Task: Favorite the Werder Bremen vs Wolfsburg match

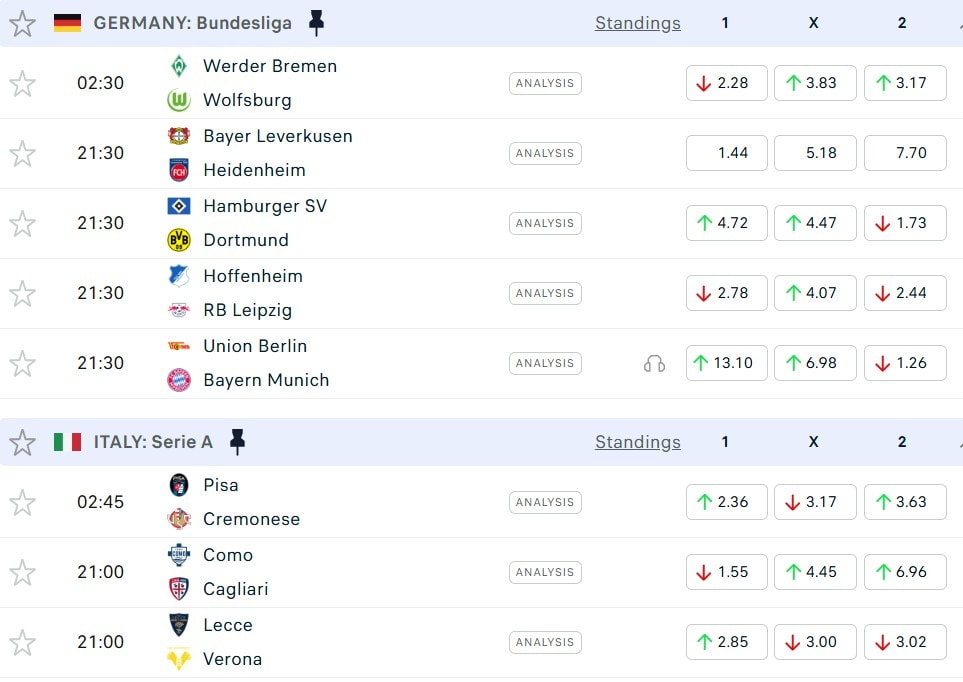Action: (x=22, y=83)
